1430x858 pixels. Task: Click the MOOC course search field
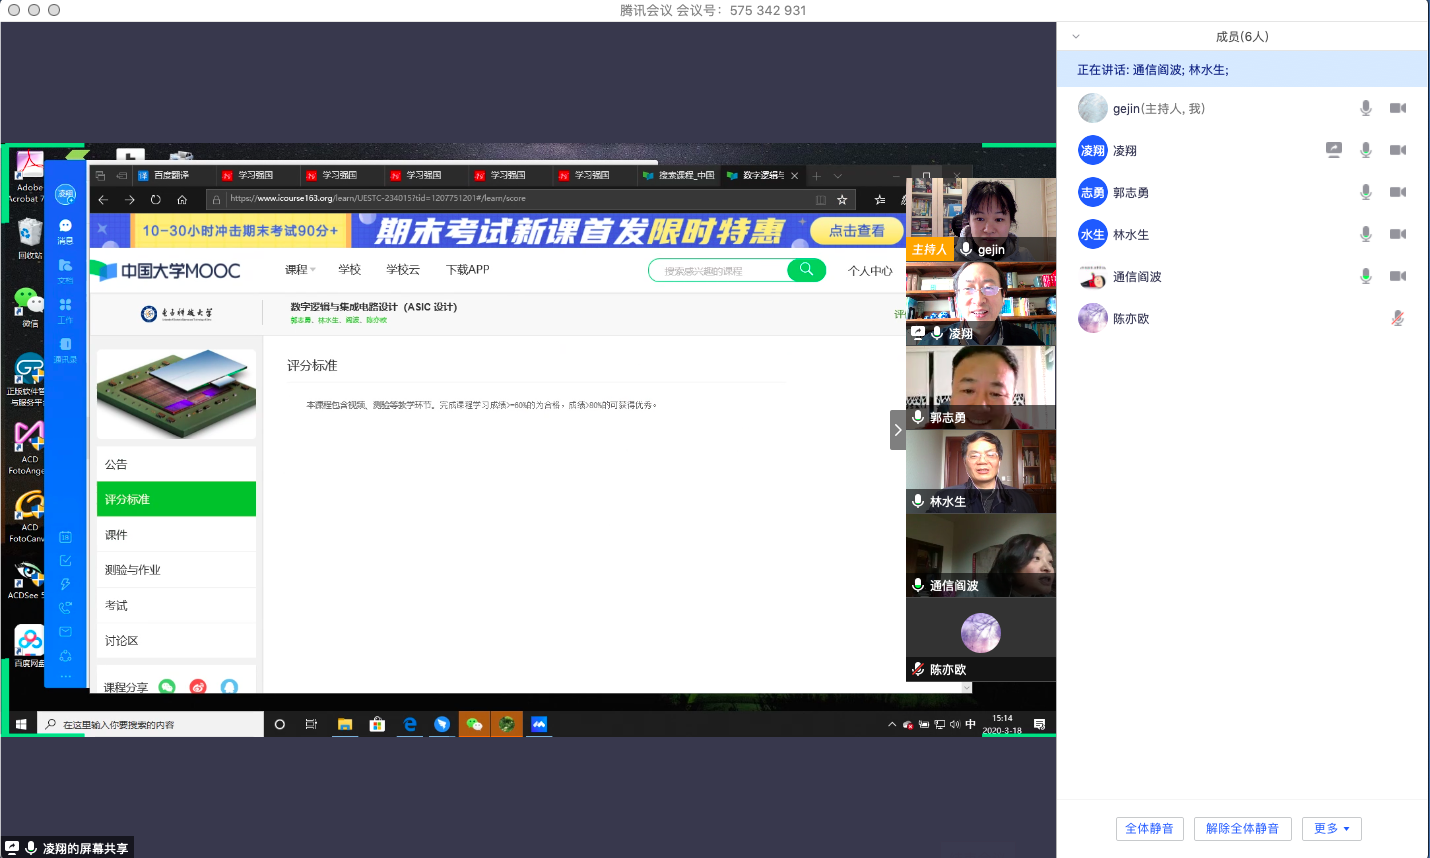(718, 271)
